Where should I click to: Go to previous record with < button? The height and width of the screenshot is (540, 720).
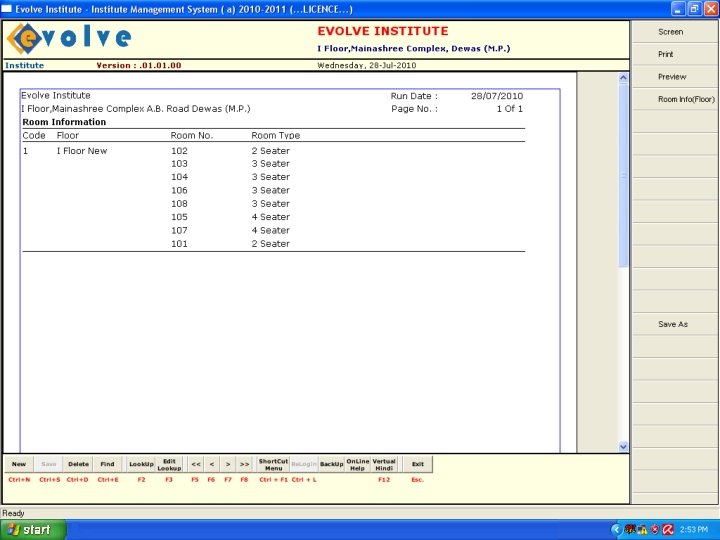pyautogui.click(x=211, y=464)
